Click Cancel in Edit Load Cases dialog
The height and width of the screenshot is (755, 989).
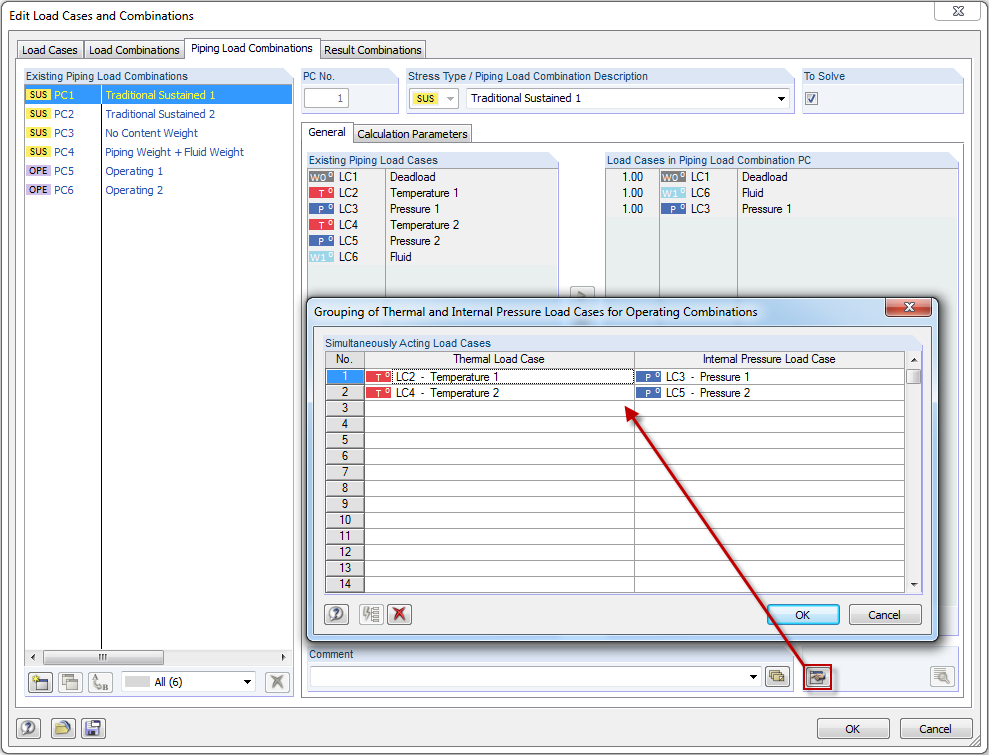(x=935, y=729)
